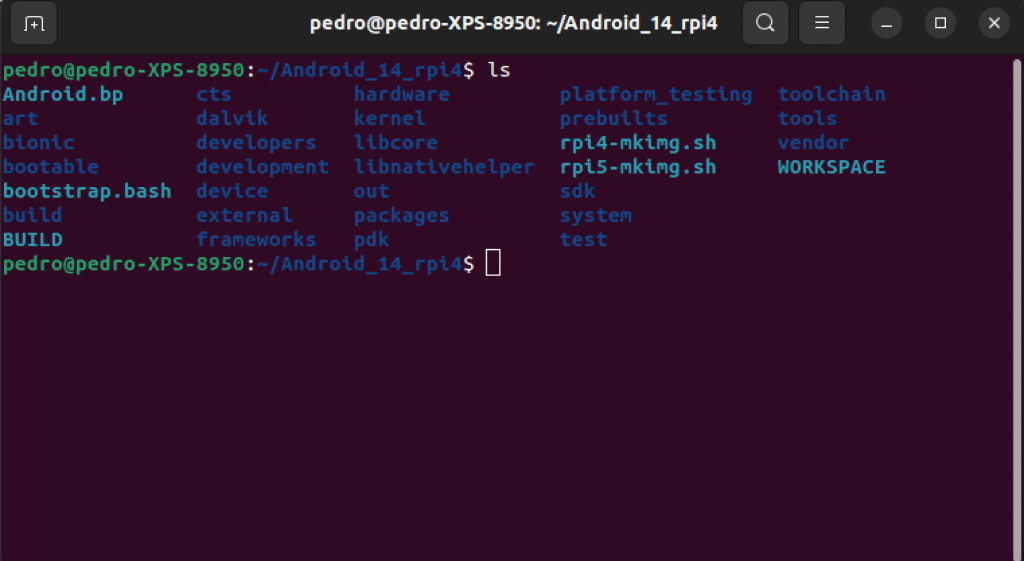The width and height of the screenshot is (1024, 561).
Task: Select the vendor directory name
Action: point(813,142)
